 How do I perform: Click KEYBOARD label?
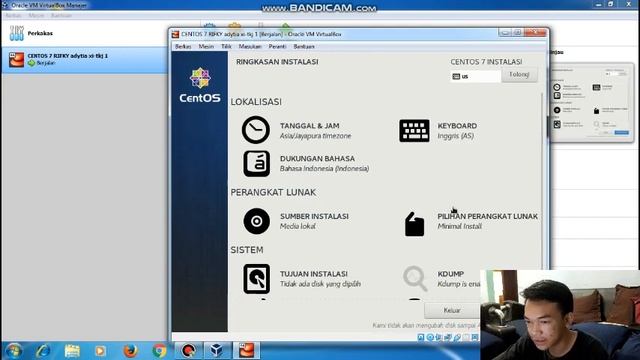pyautogui.click(x=457, y=126)
